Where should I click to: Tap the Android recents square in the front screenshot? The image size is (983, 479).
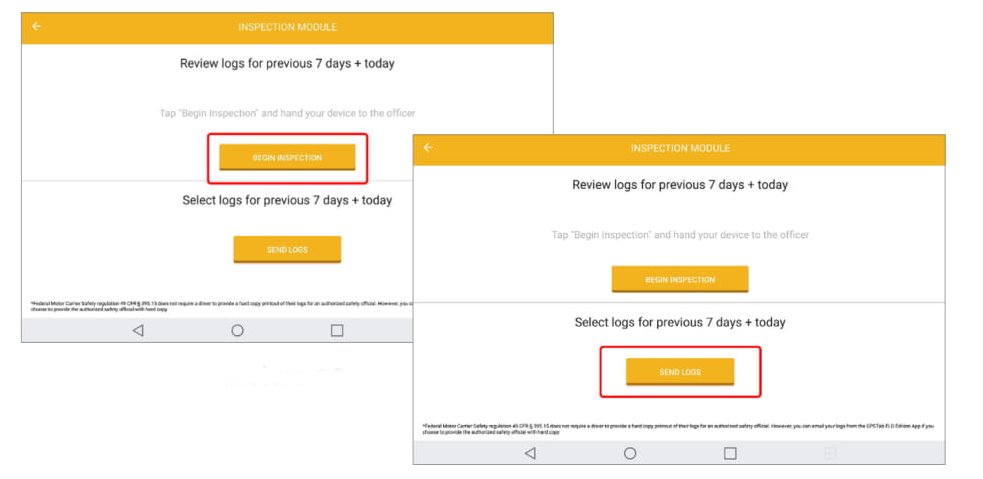(730, 453)
